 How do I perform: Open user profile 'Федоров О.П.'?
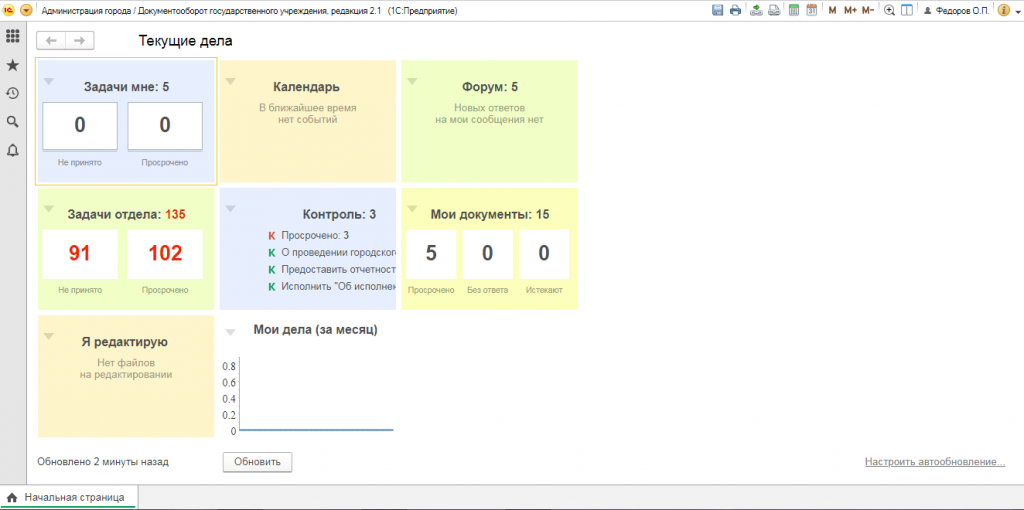click(x=956, y=10)
